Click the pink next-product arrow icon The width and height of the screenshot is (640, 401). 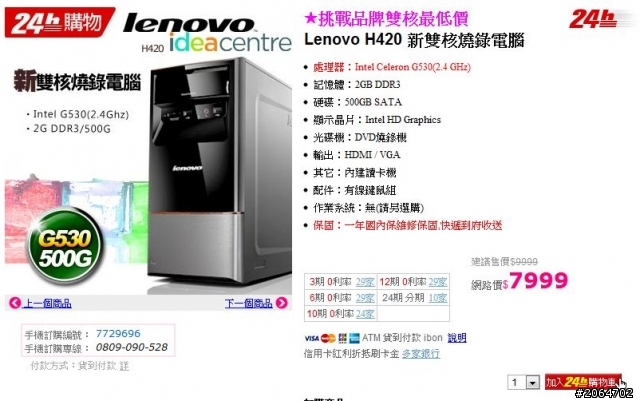tap(282, 303)
